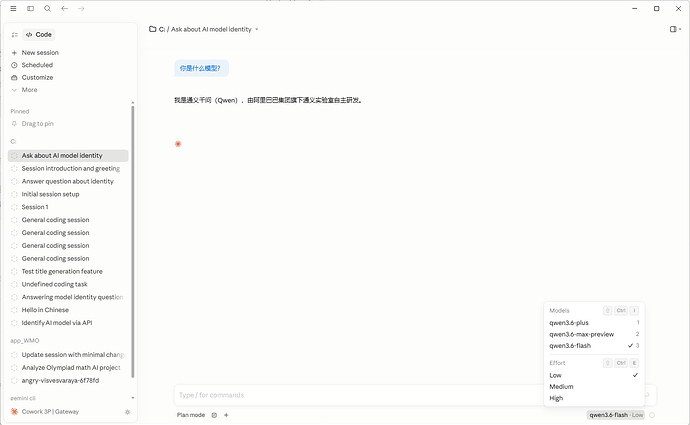Toggle the sidebar panel icon
The image size is (690, 425).
30,8
